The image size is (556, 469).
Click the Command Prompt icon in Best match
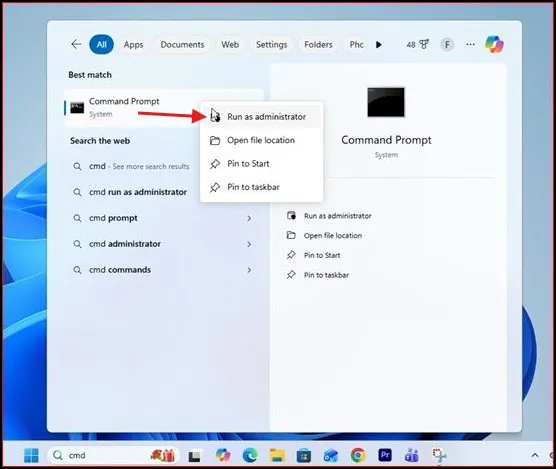tap(77, 107)
